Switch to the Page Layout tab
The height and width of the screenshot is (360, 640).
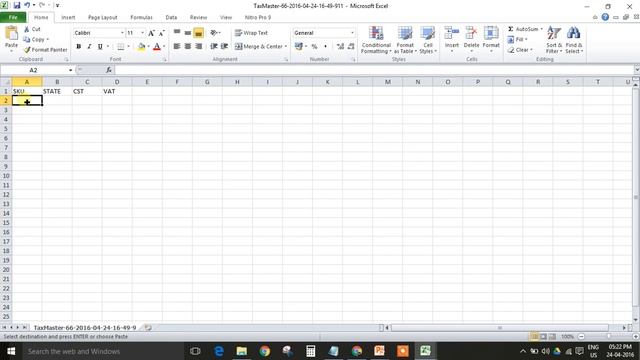click(x=102, y=17)
